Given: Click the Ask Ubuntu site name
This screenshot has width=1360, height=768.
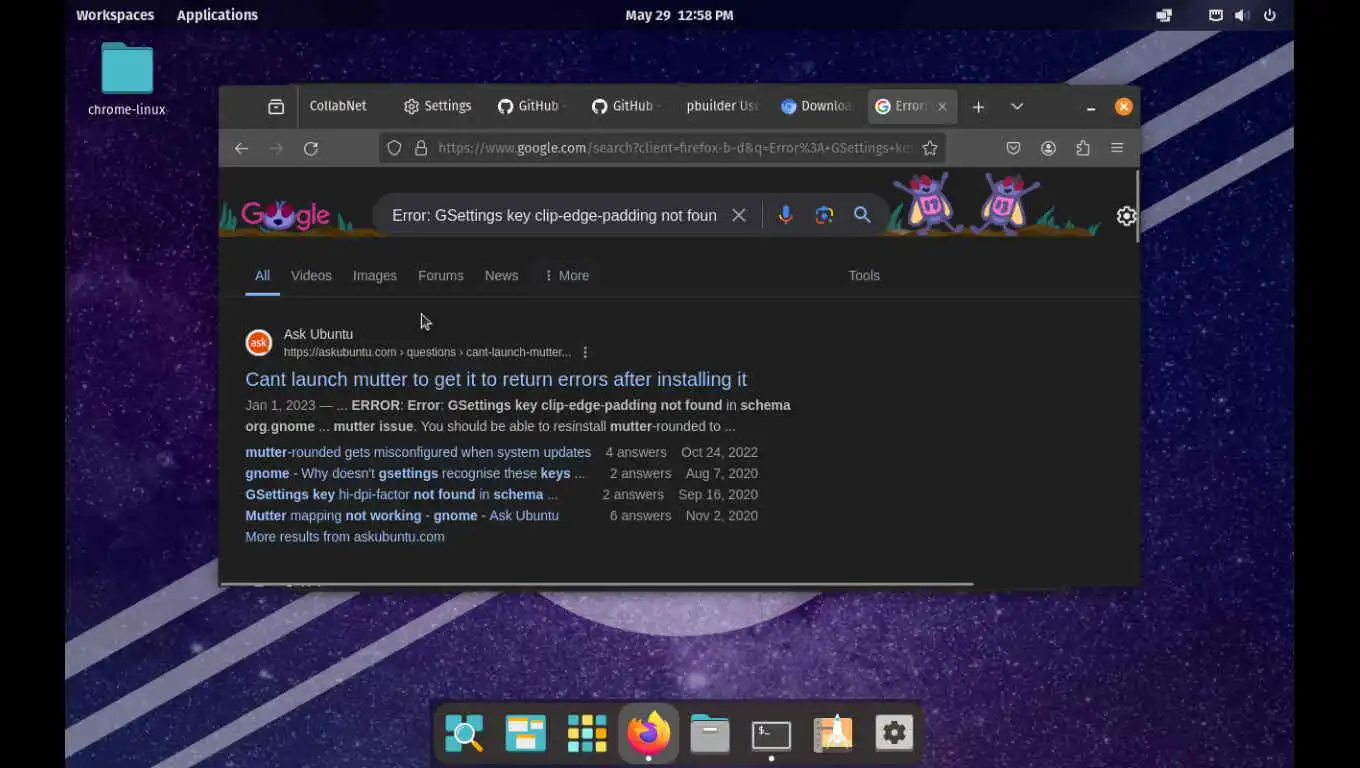Looking at the screenshot, I should pos(318,334).
